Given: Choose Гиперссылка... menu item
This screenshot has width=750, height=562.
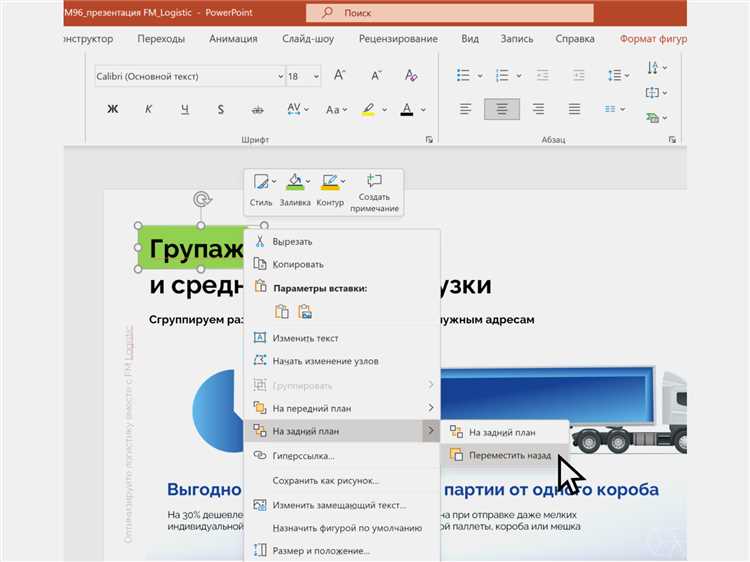Looking at the screenshot, I should click(x=342, y=456).
